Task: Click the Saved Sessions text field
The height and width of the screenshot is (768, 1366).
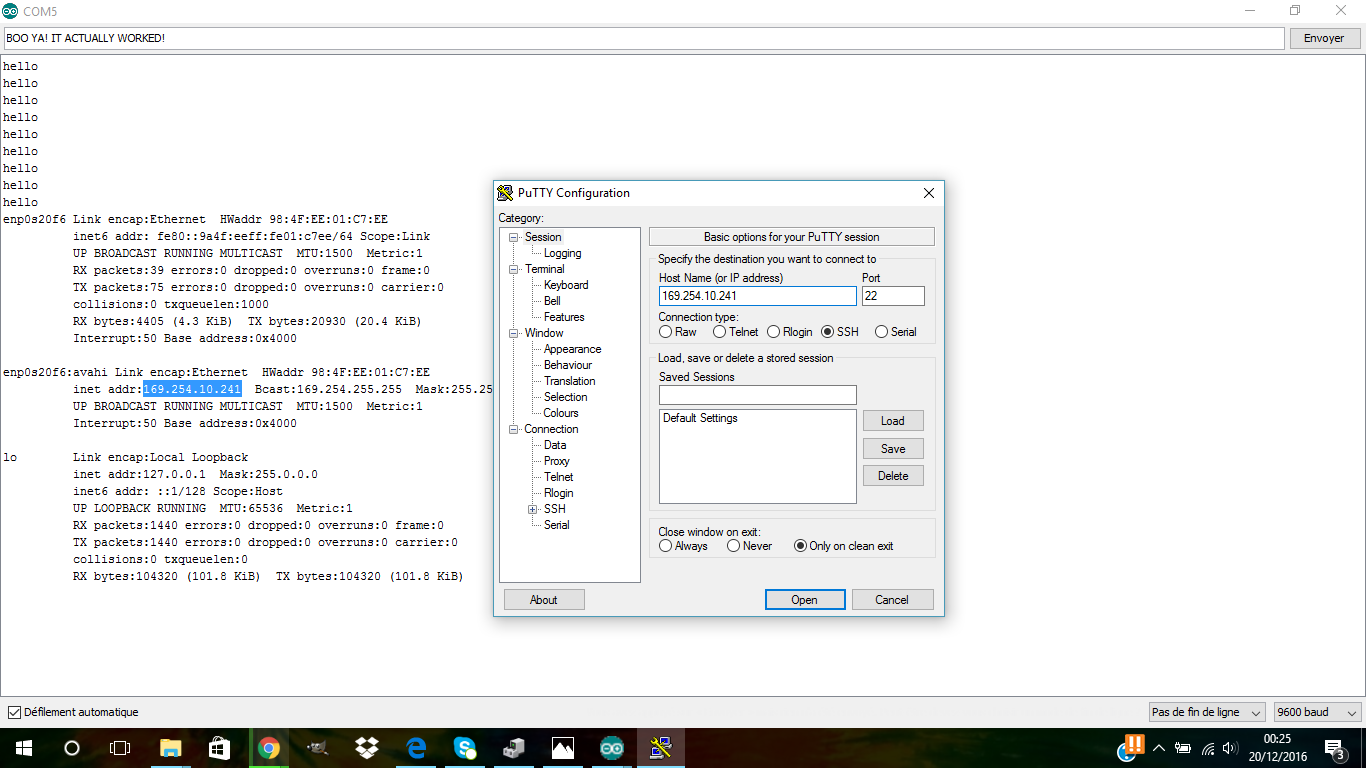Action: [x=757, y=395]
